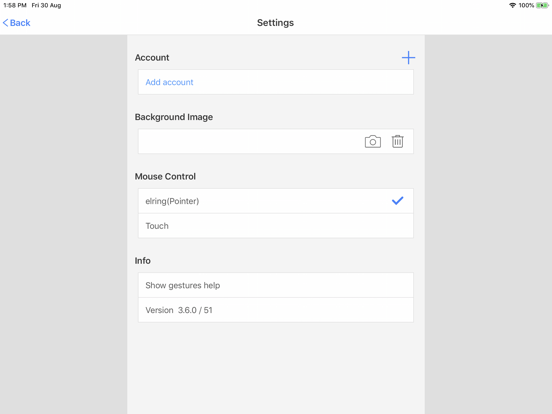552x414 pixels.
Task: Tap the Settings title
Action: point(275,23)
